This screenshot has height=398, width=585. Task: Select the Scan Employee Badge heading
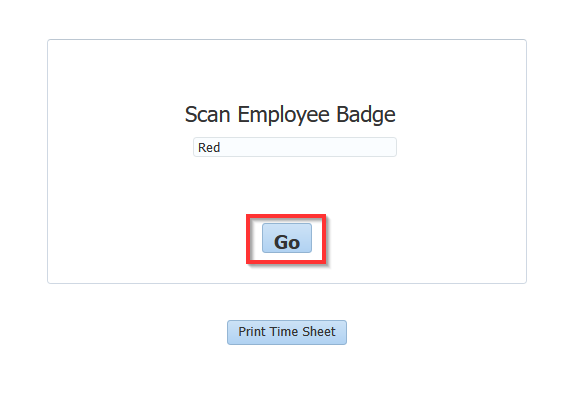(x=290, y=114)
